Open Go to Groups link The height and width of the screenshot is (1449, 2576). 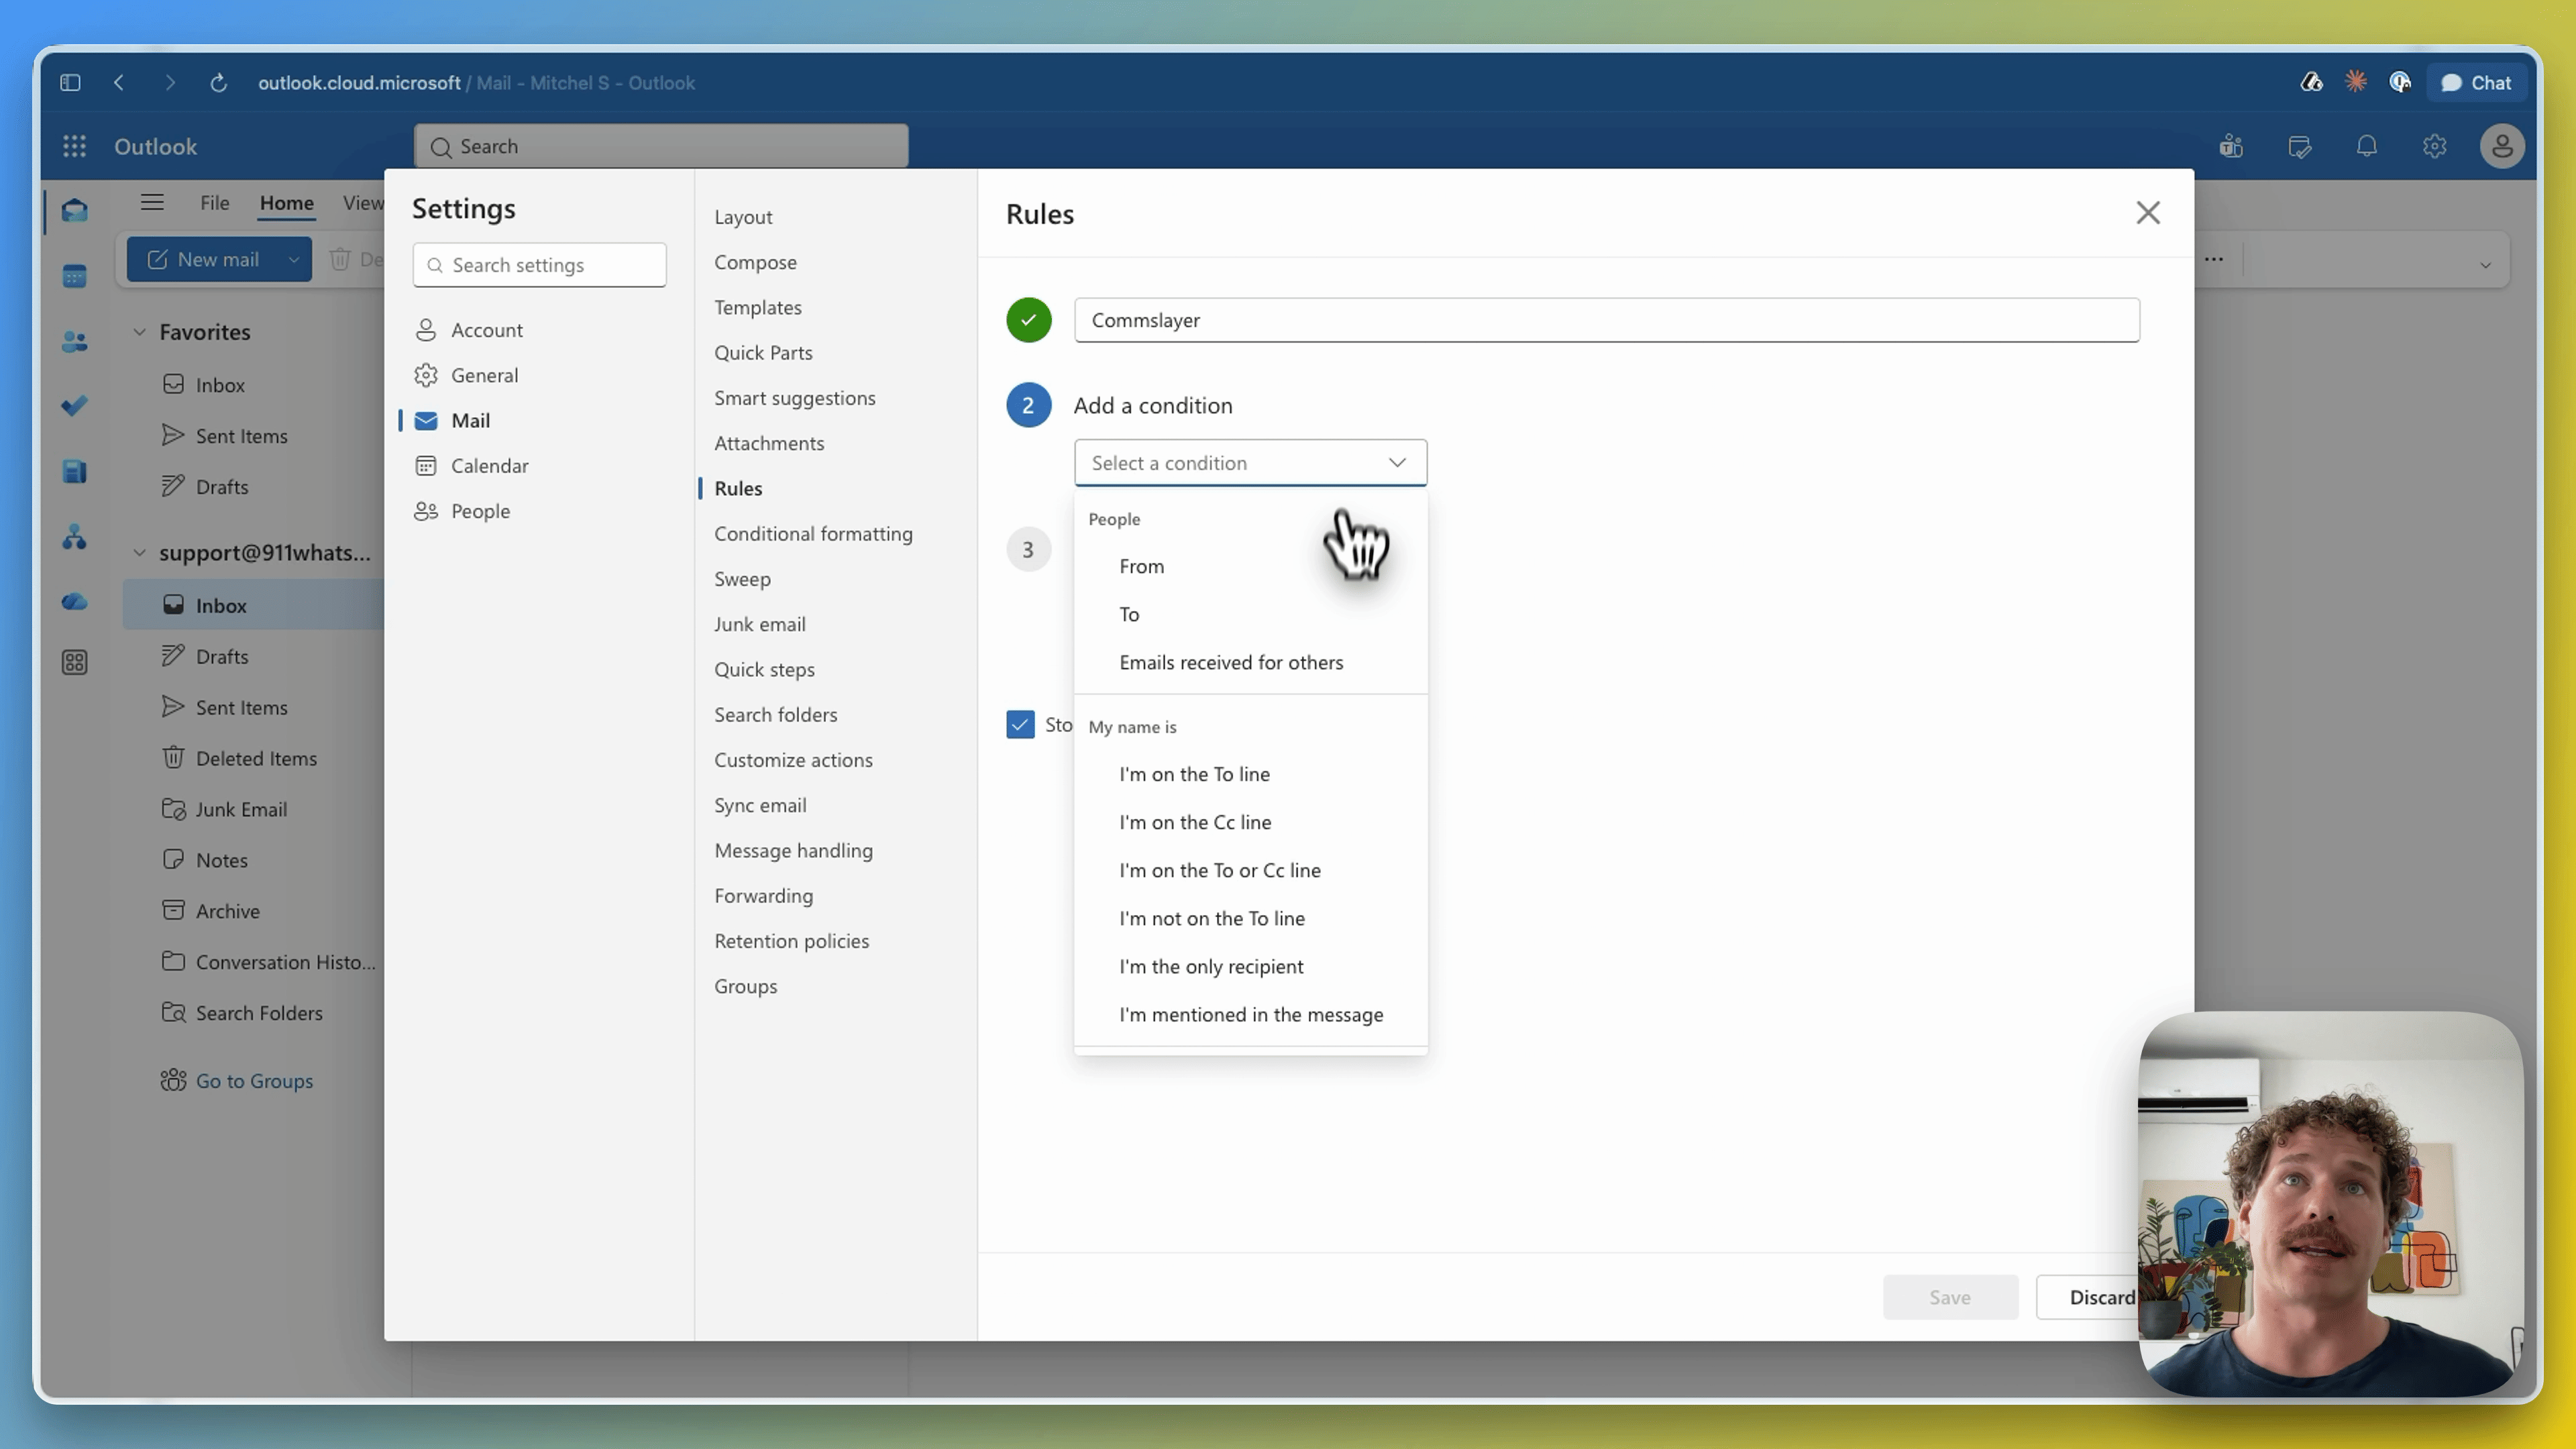tap(254, 1081)
